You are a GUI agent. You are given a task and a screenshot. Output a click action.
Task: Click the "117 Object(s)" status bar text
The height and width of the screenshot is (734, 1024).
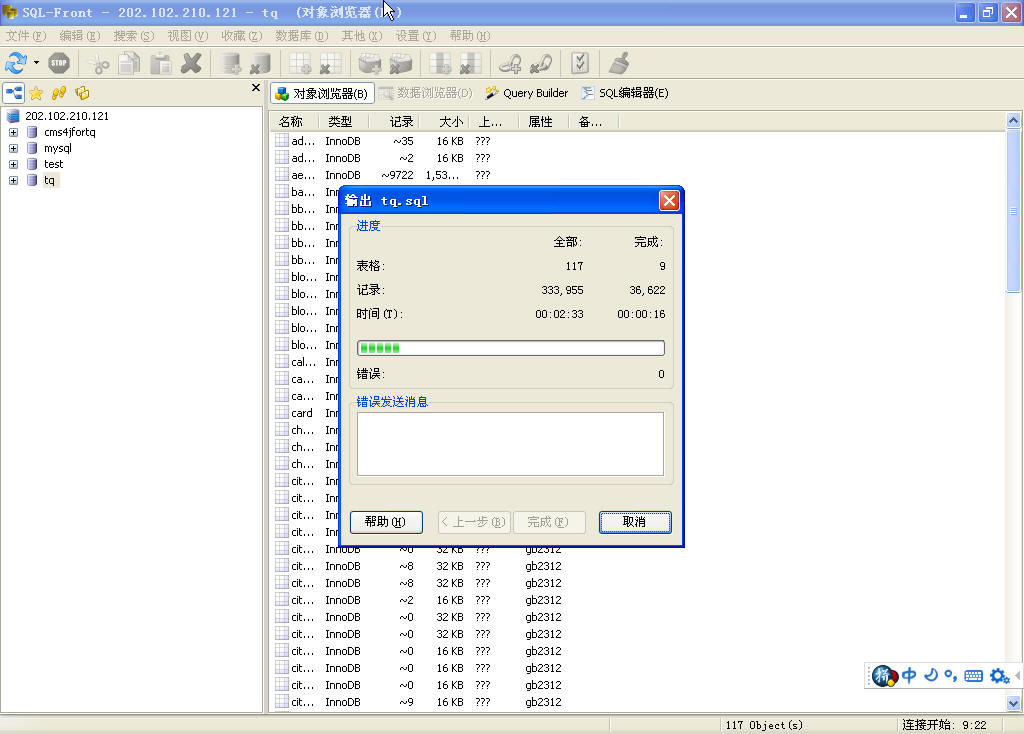[x=763, y=725]
